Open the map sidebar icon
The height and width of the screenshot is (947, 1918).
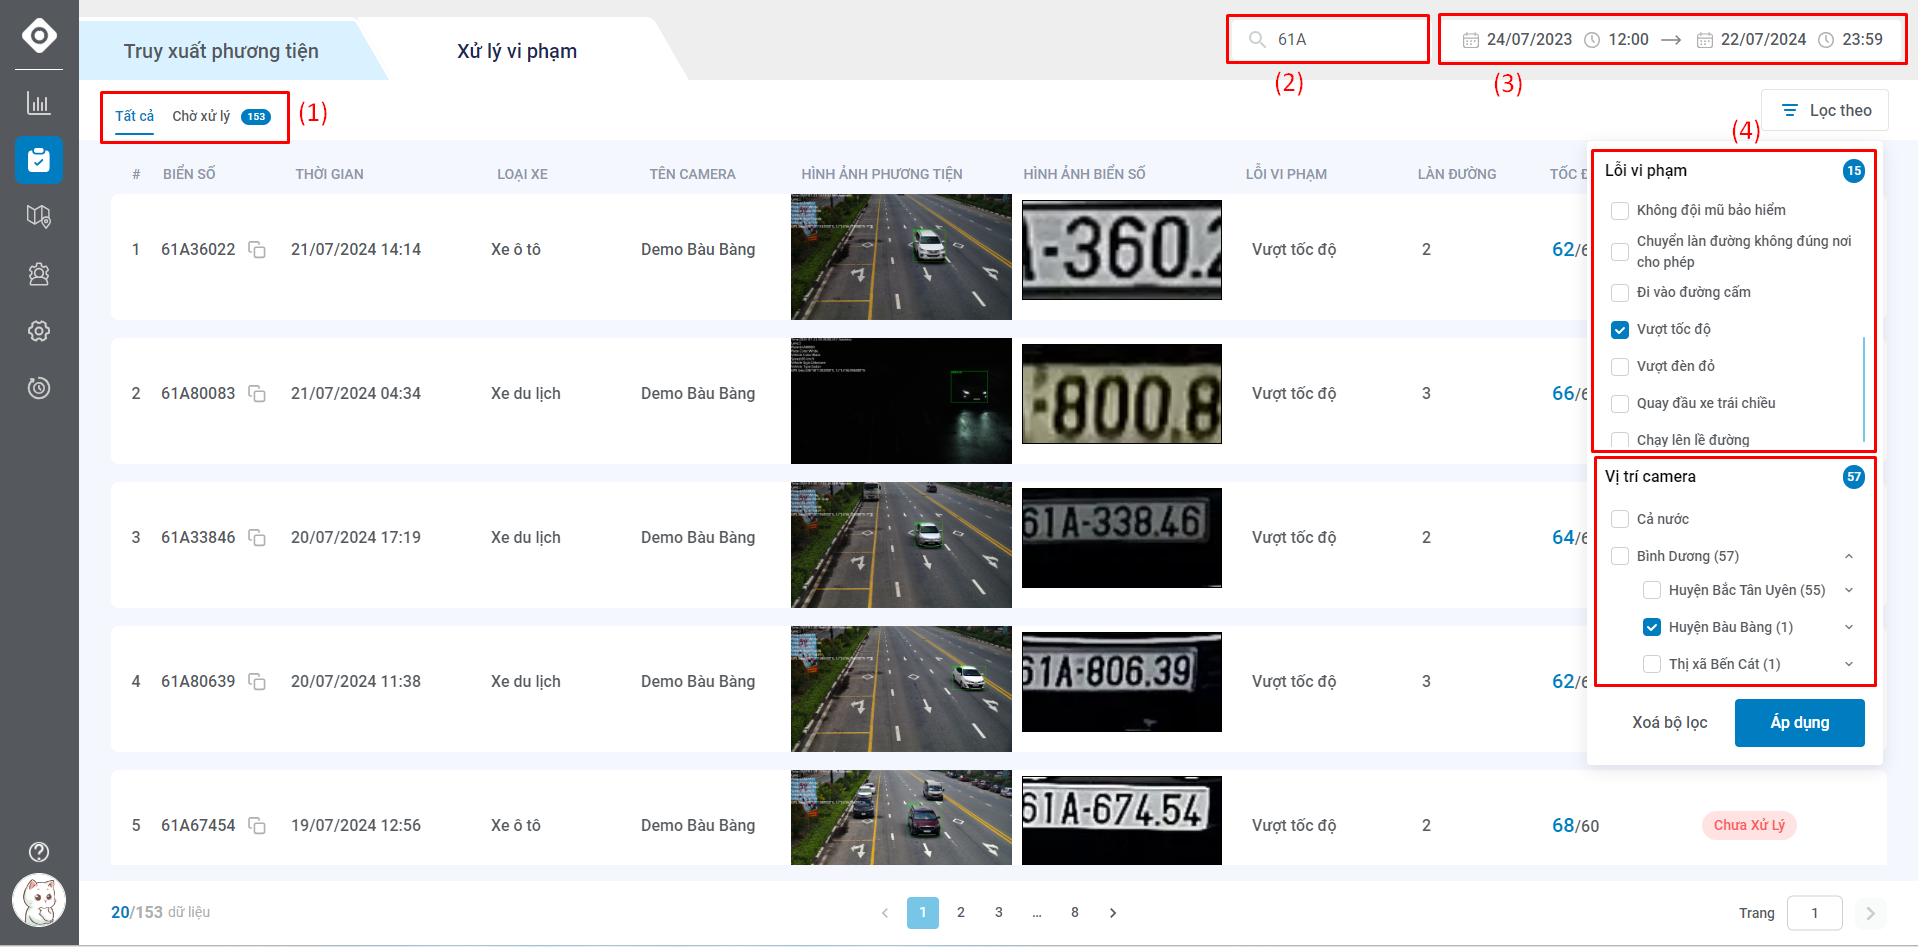tap(39, 216)
